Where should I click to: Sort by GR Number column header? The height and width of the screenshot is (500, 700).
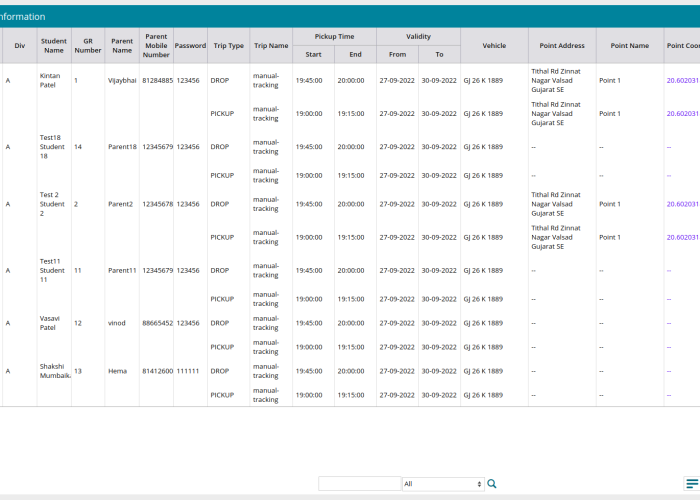[x=88, y=45]
